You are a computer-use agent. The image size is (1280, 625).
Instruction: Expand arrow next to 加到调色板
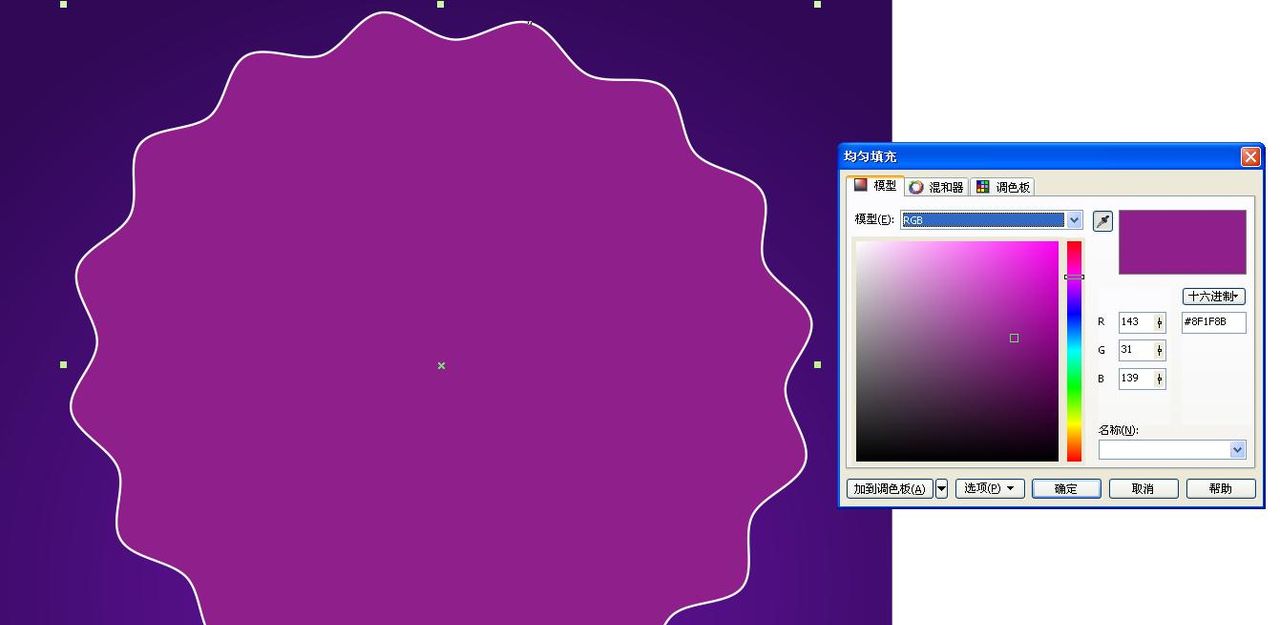(x=941, y=489)
